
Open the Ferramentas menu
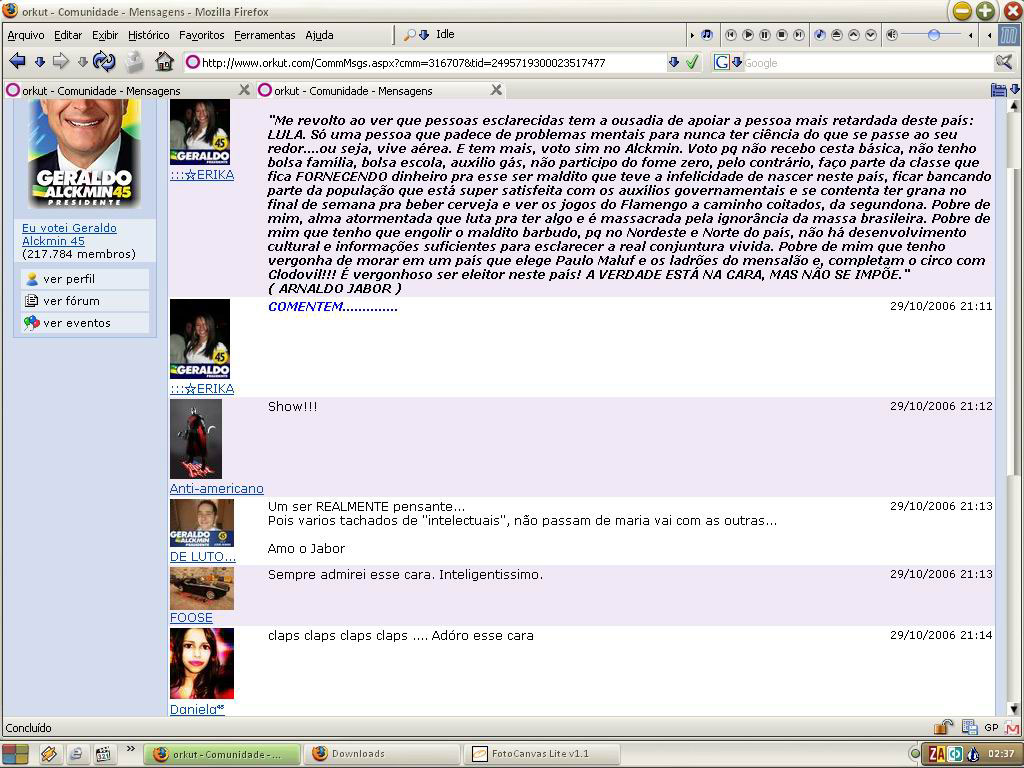264,35
